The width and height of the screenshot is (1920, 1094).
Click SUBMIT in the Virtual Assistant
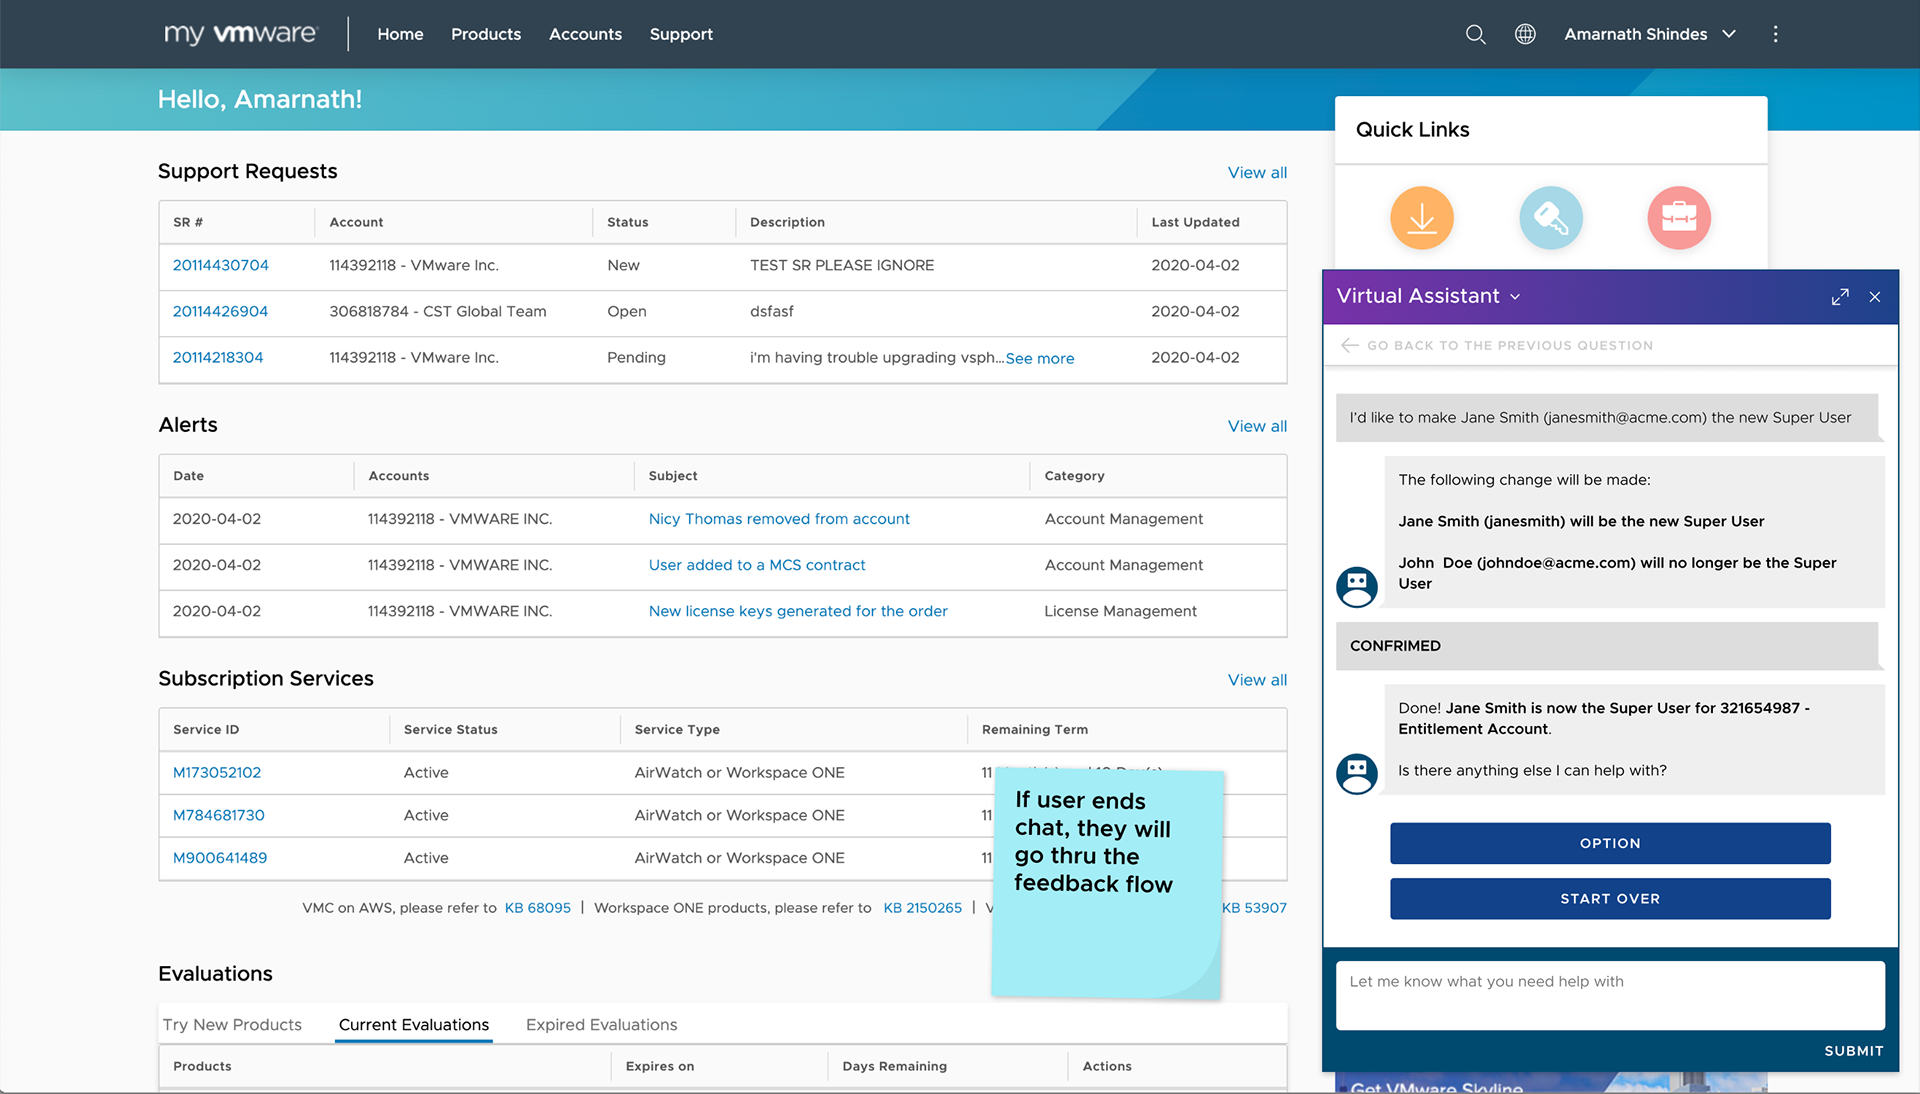click(x=1853, y=1051)
